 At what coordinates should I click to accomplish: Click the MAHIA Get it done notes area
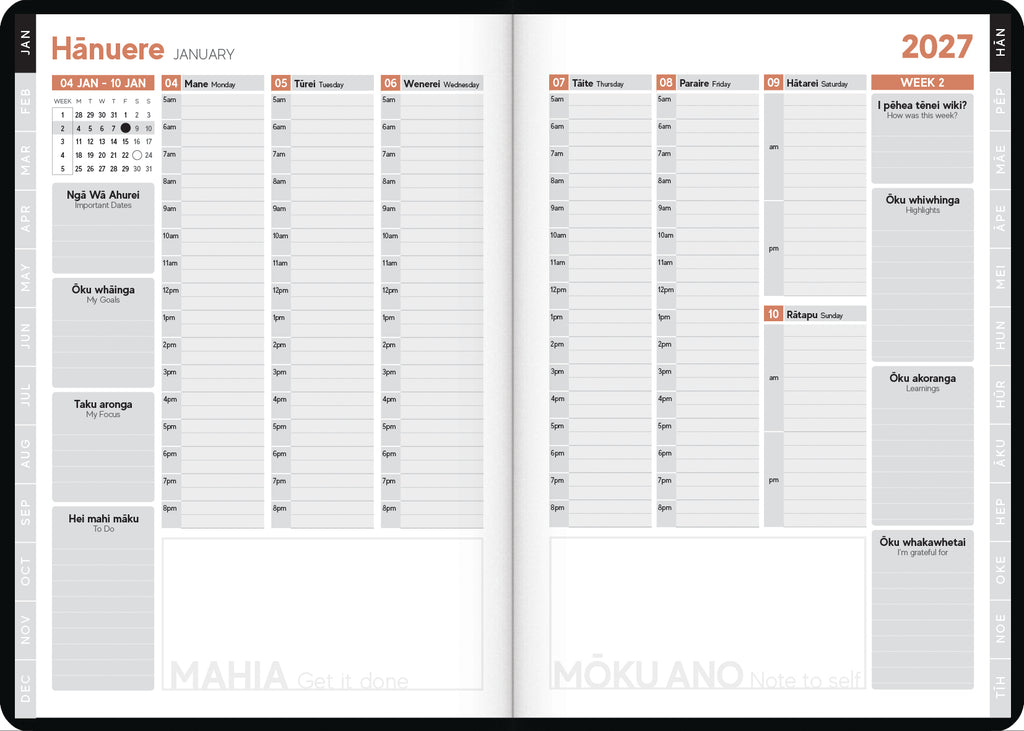pos(323,614)
